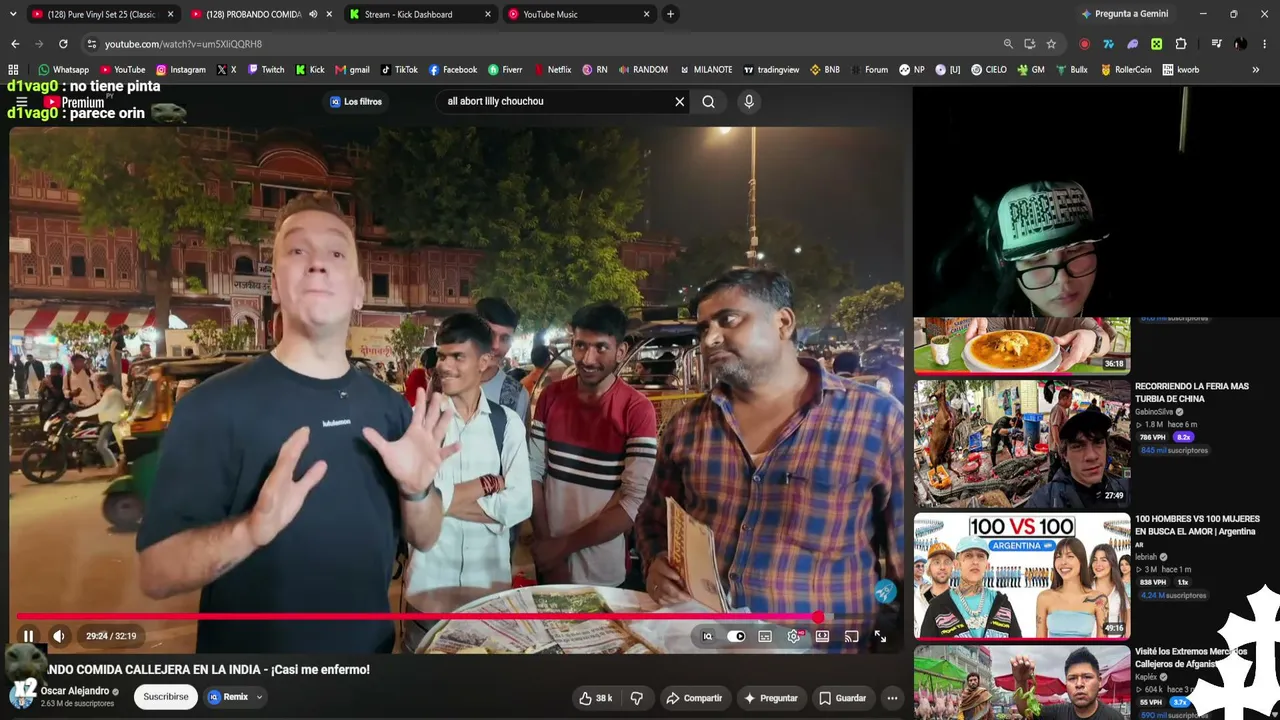The width and height of the screenshot is (1280, 720).
Task: Open the browser profile avatar
Action: tap(1240, 44)
